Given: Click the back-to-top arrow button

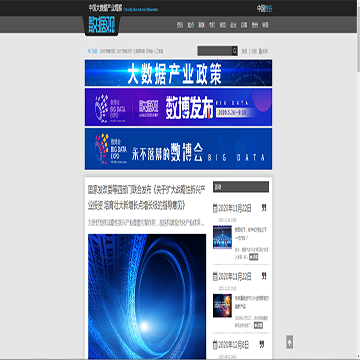Looking at the screenshot, I should coord(290,342).
